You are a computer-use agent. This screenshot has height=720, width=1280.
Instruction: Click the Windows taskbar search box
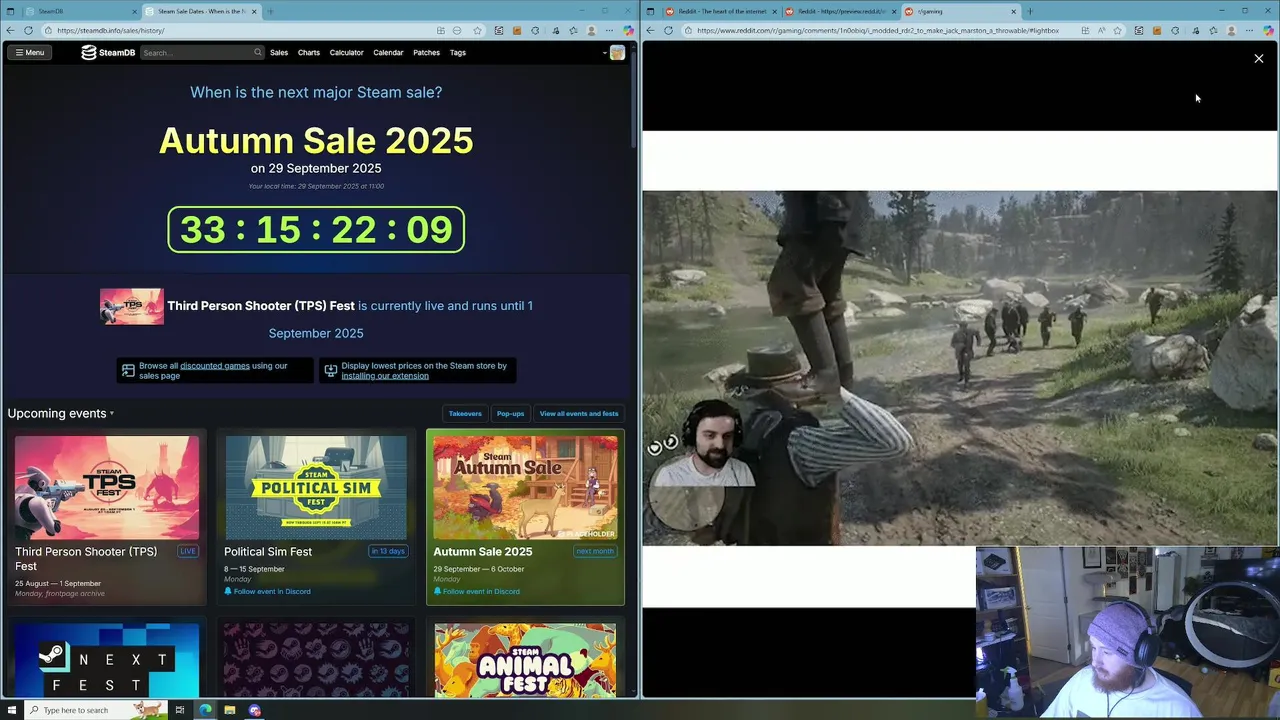(x=95, y=710)
